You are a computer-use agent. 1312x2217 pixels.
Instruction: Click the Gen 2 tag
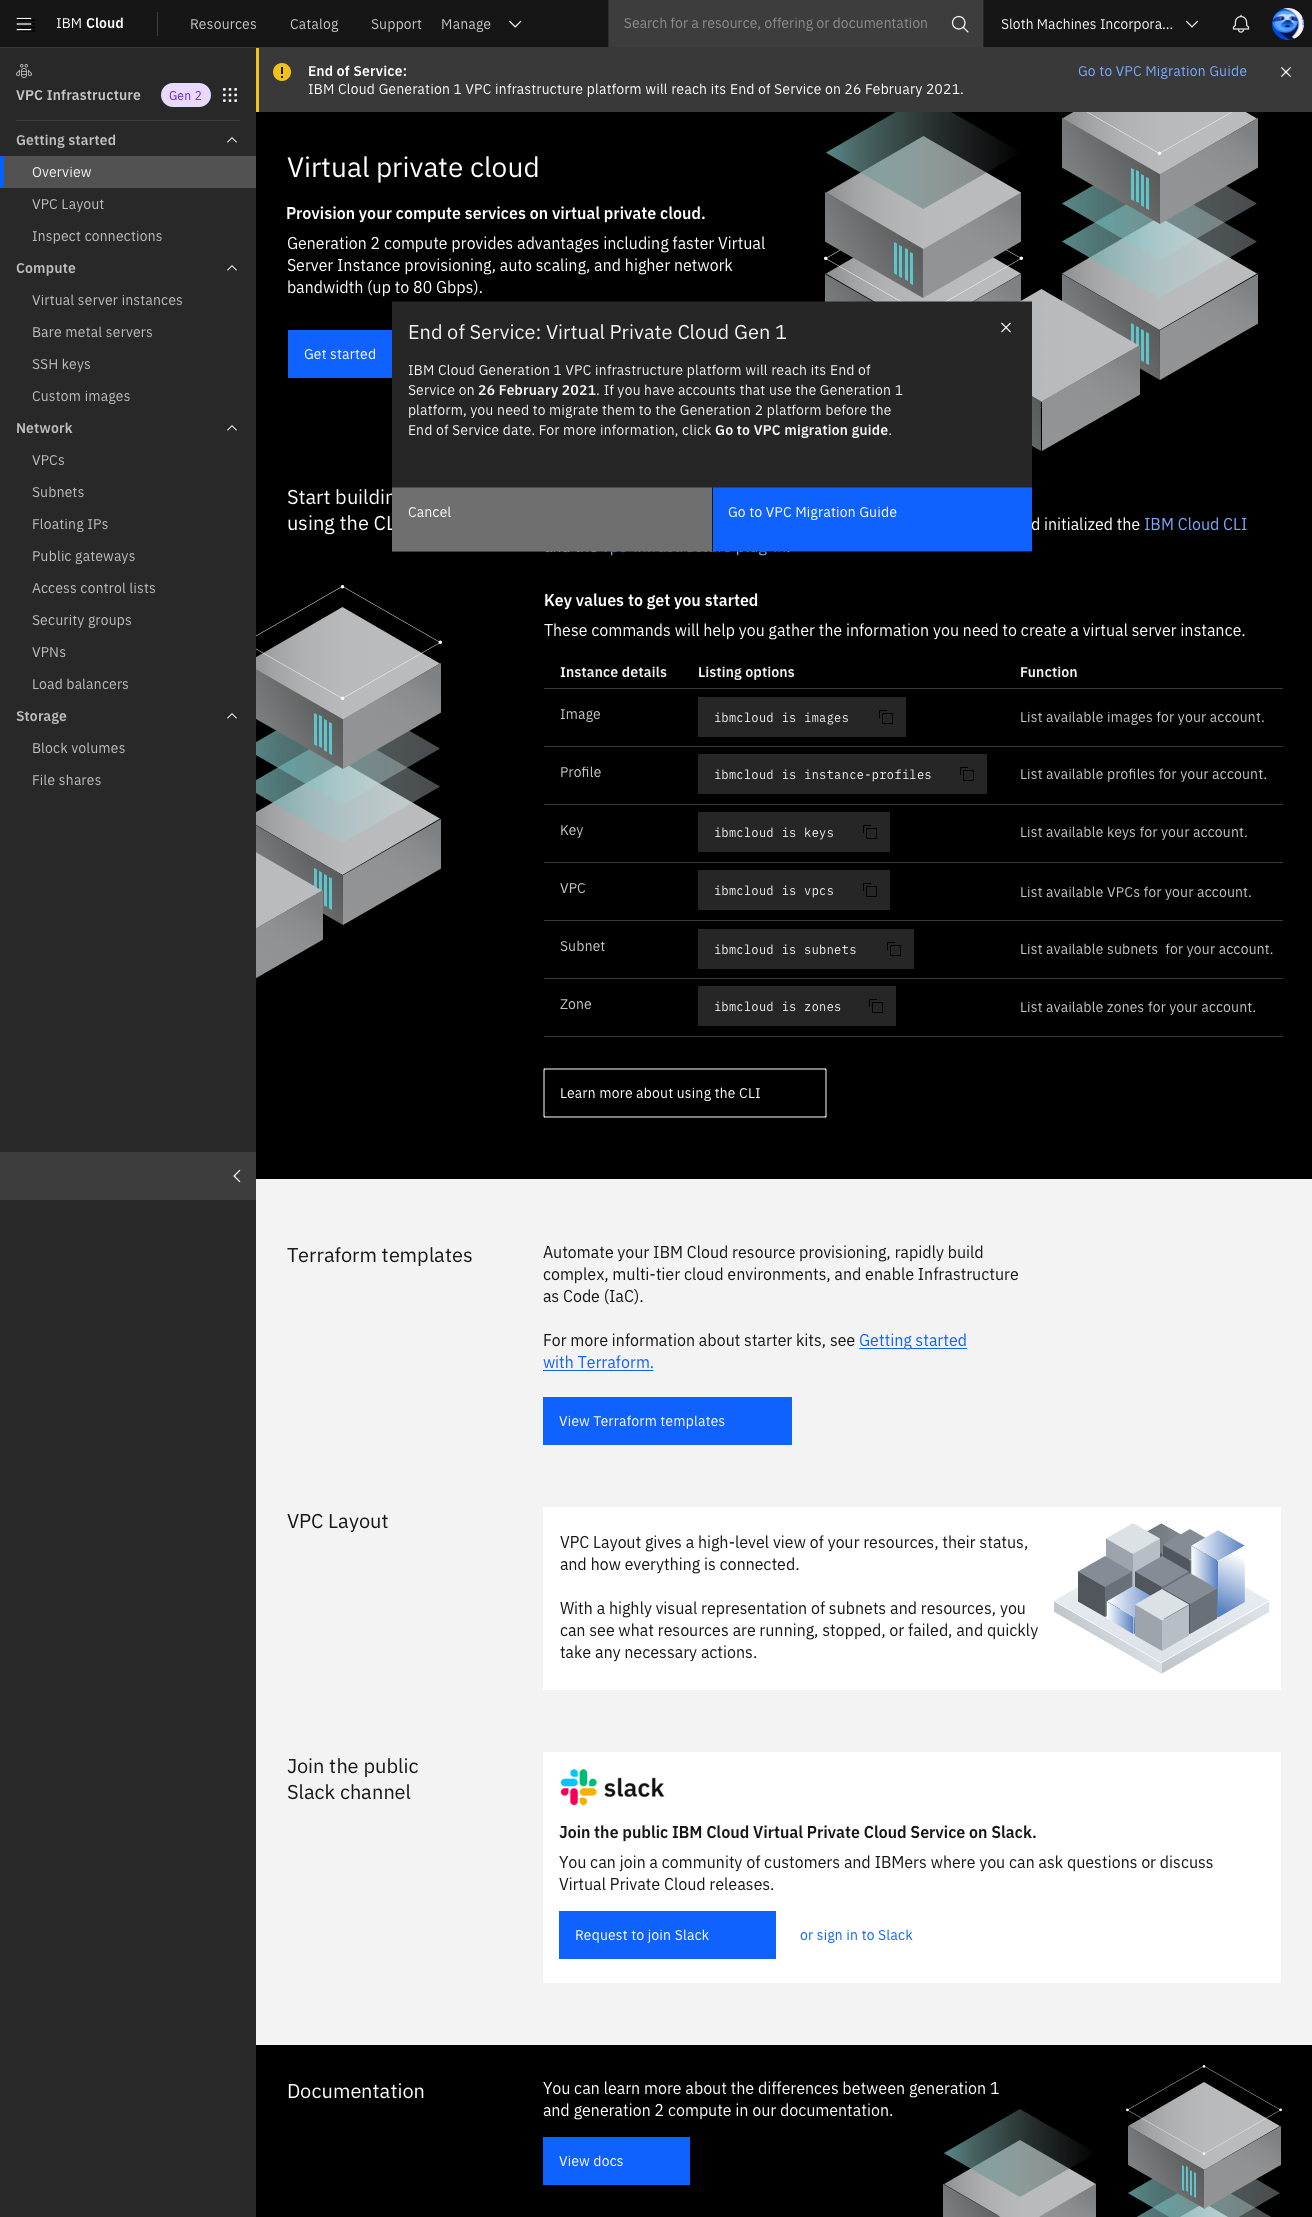pos(186,95)
